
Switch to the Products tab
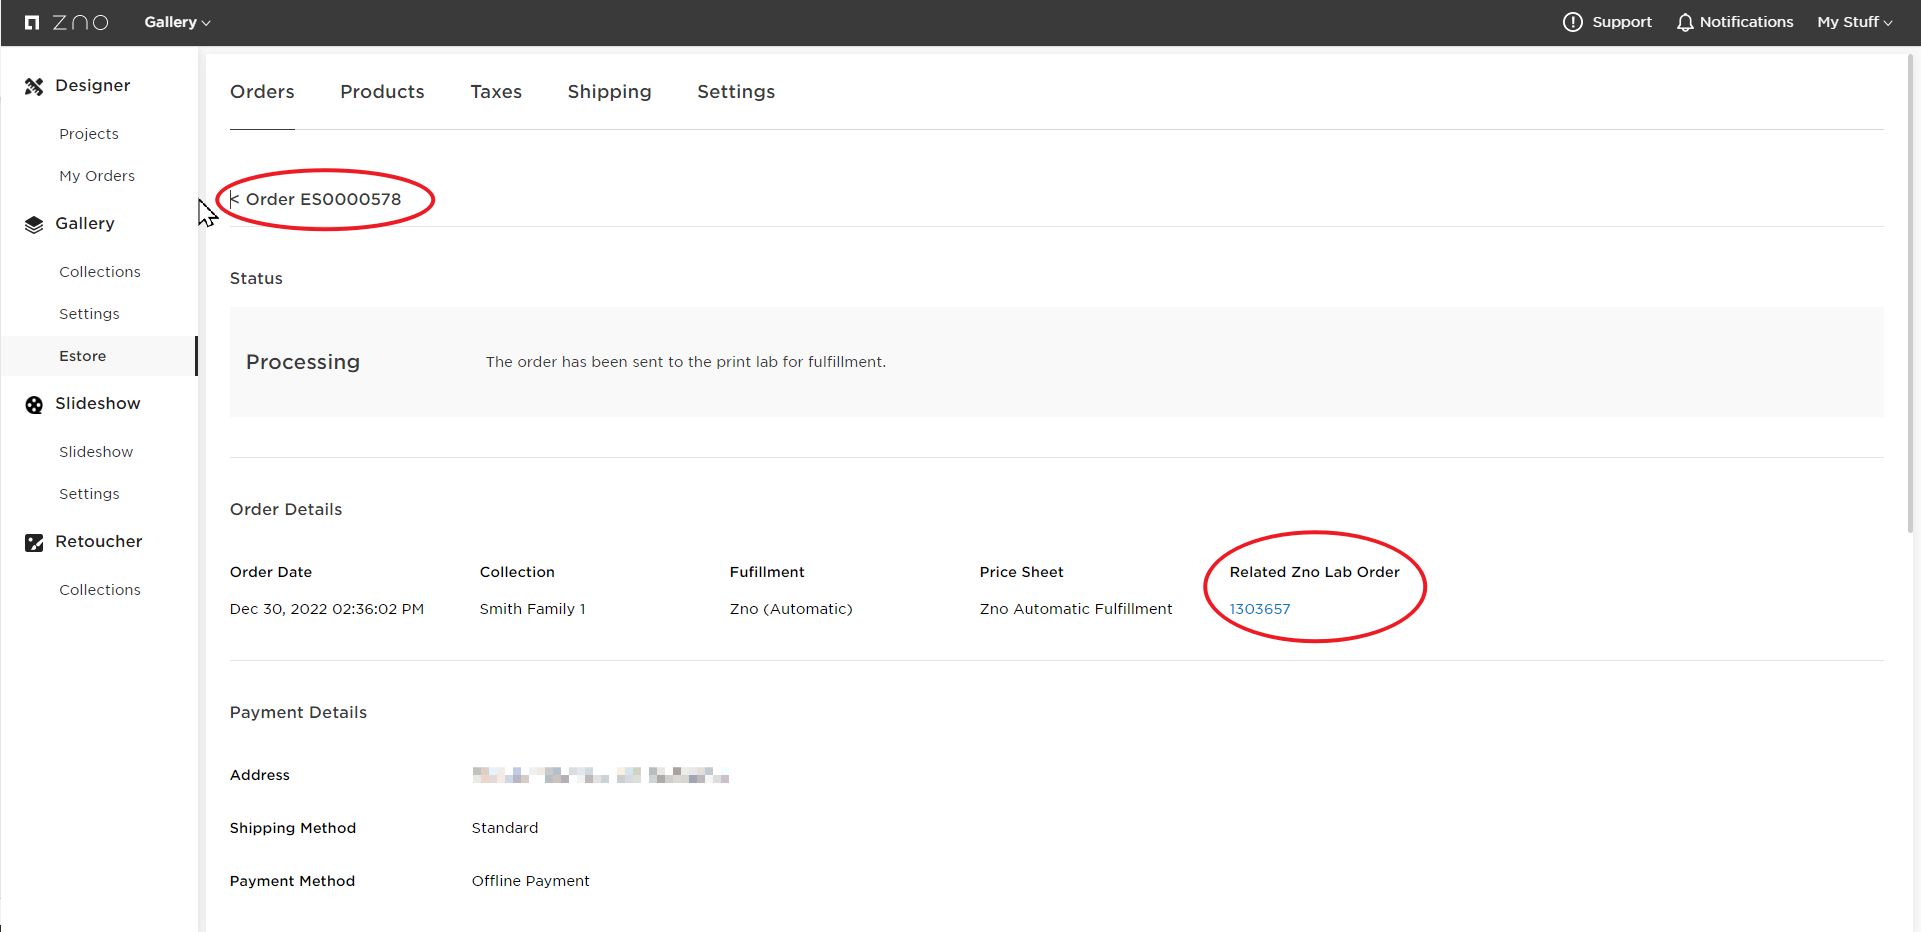pyautogui.click(x=382, y=92)
